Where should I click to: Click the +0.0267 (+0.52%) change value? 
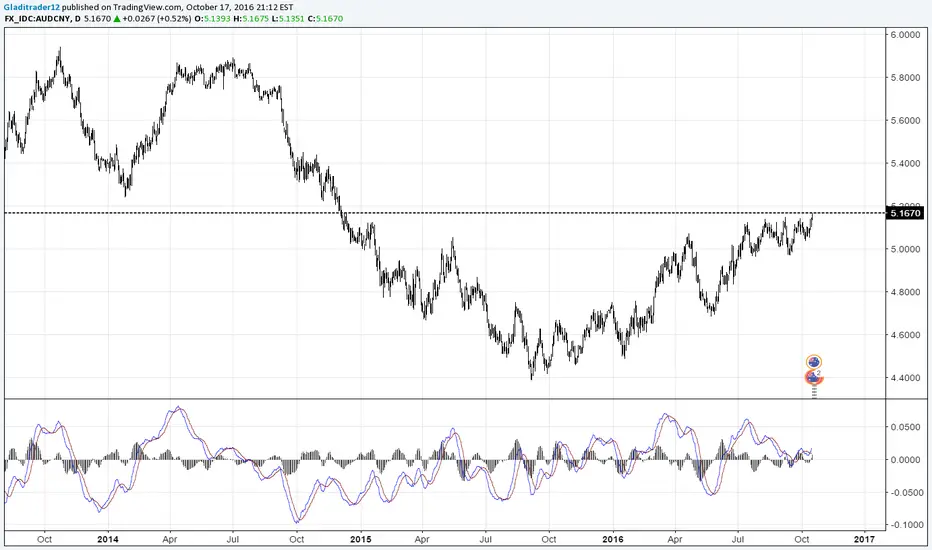pos(157,18)
